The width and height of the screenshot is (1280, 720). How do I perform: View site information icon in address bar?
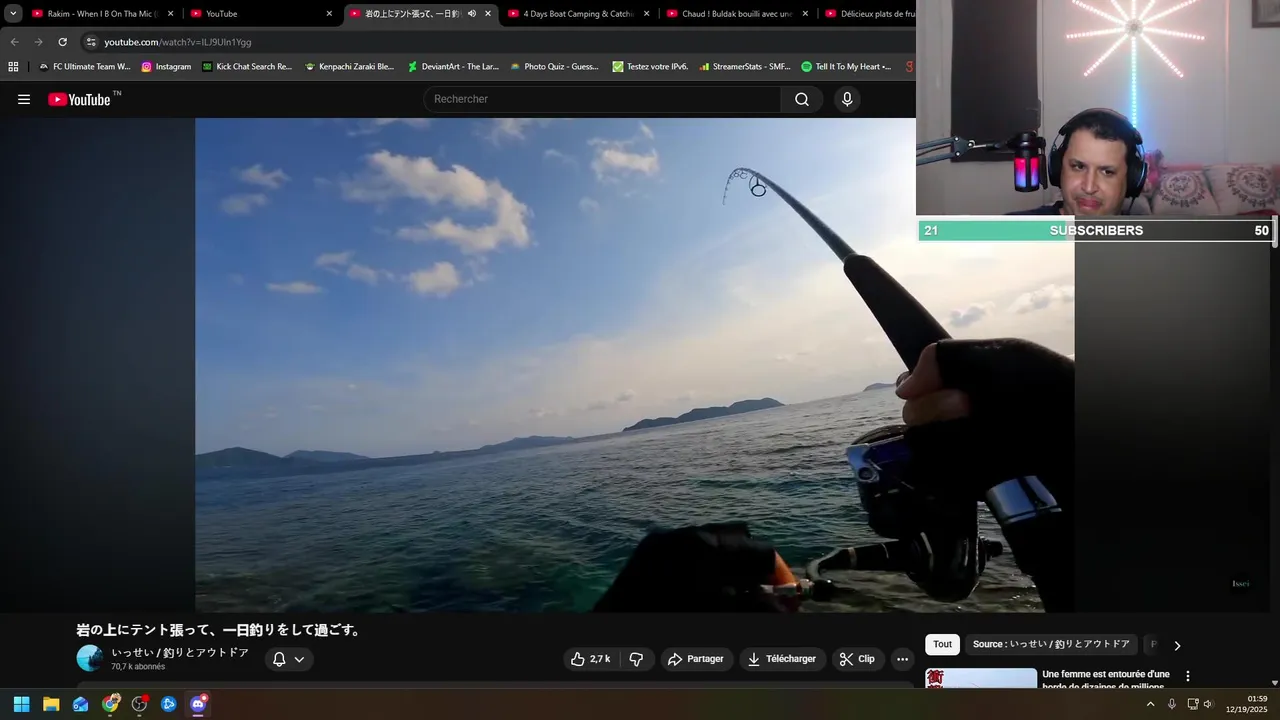(x=91, y=42)
